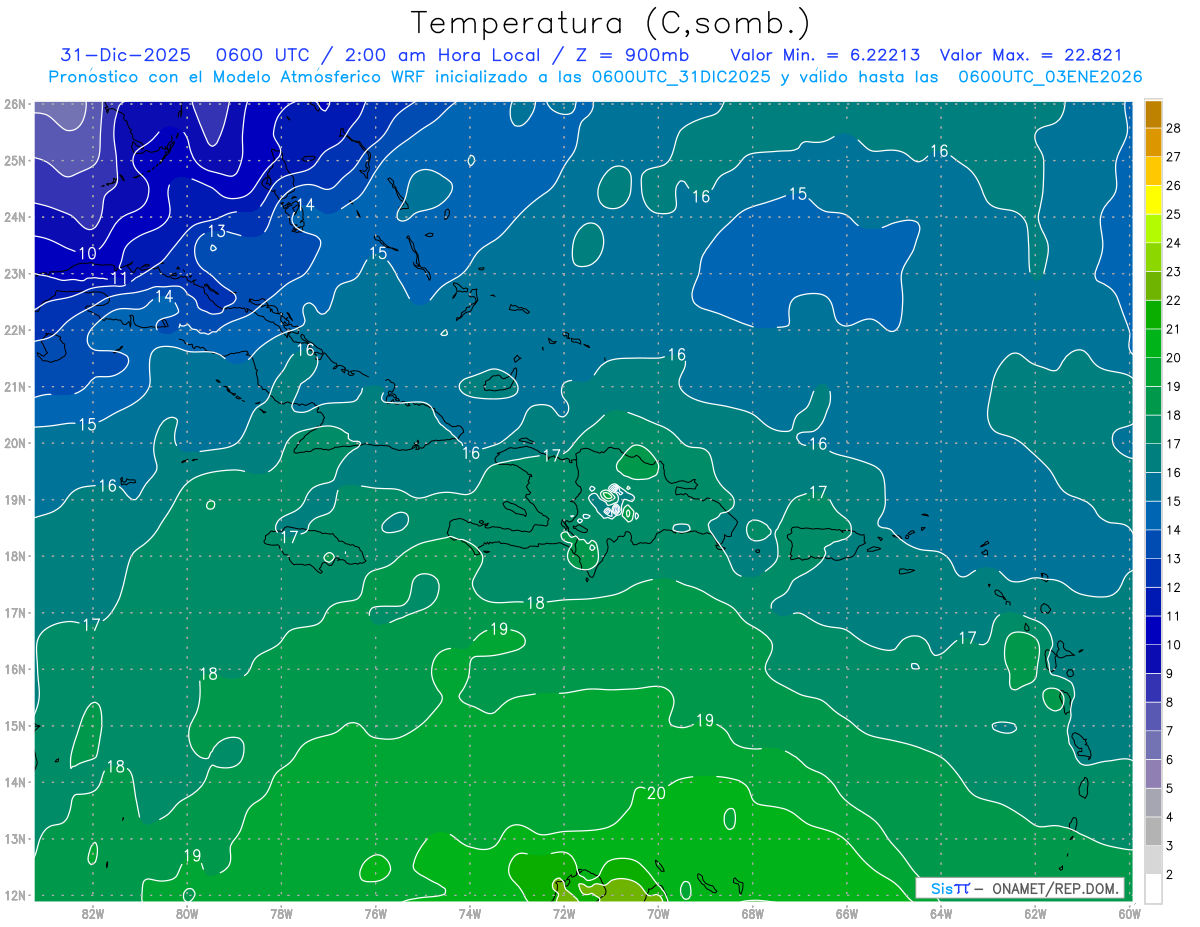Pick the white swatch at the legend bottom
1200x927 pixels.
pyautogui.click(x=1153, y=888)
